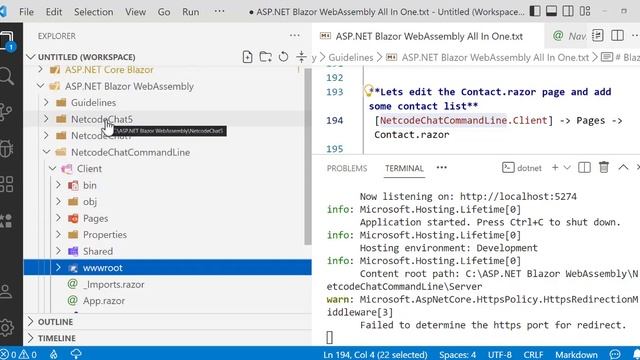
Task: Expand the Pages folder
Action: (58, 218)
